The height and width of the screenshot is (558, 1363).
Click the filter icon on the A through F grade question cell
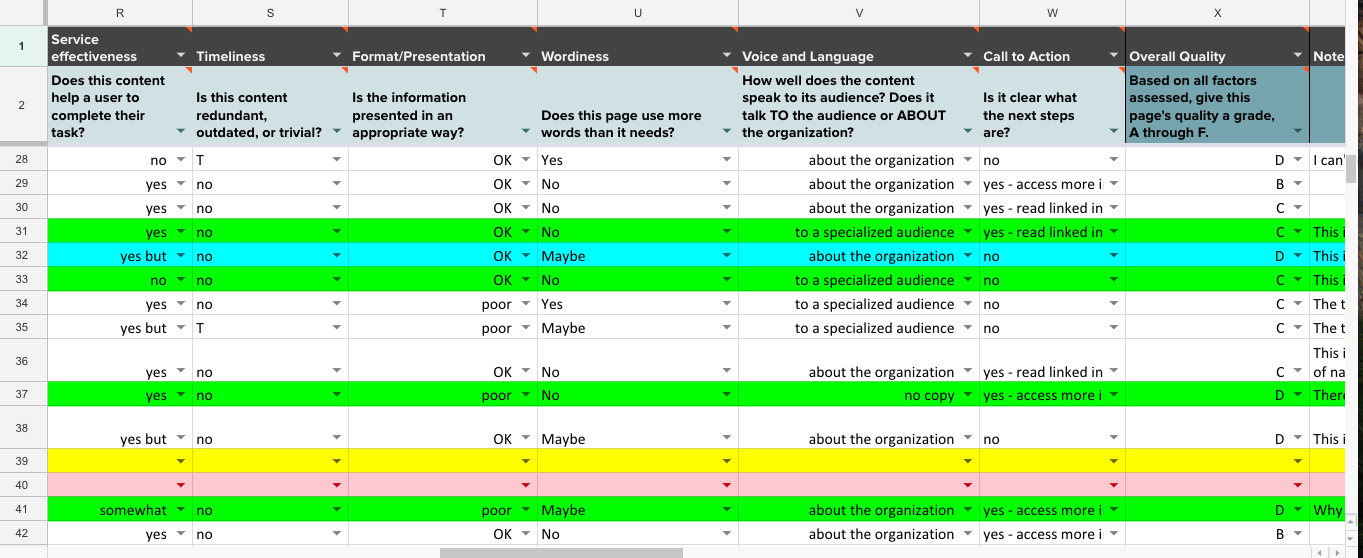(x=1297, y=132)
